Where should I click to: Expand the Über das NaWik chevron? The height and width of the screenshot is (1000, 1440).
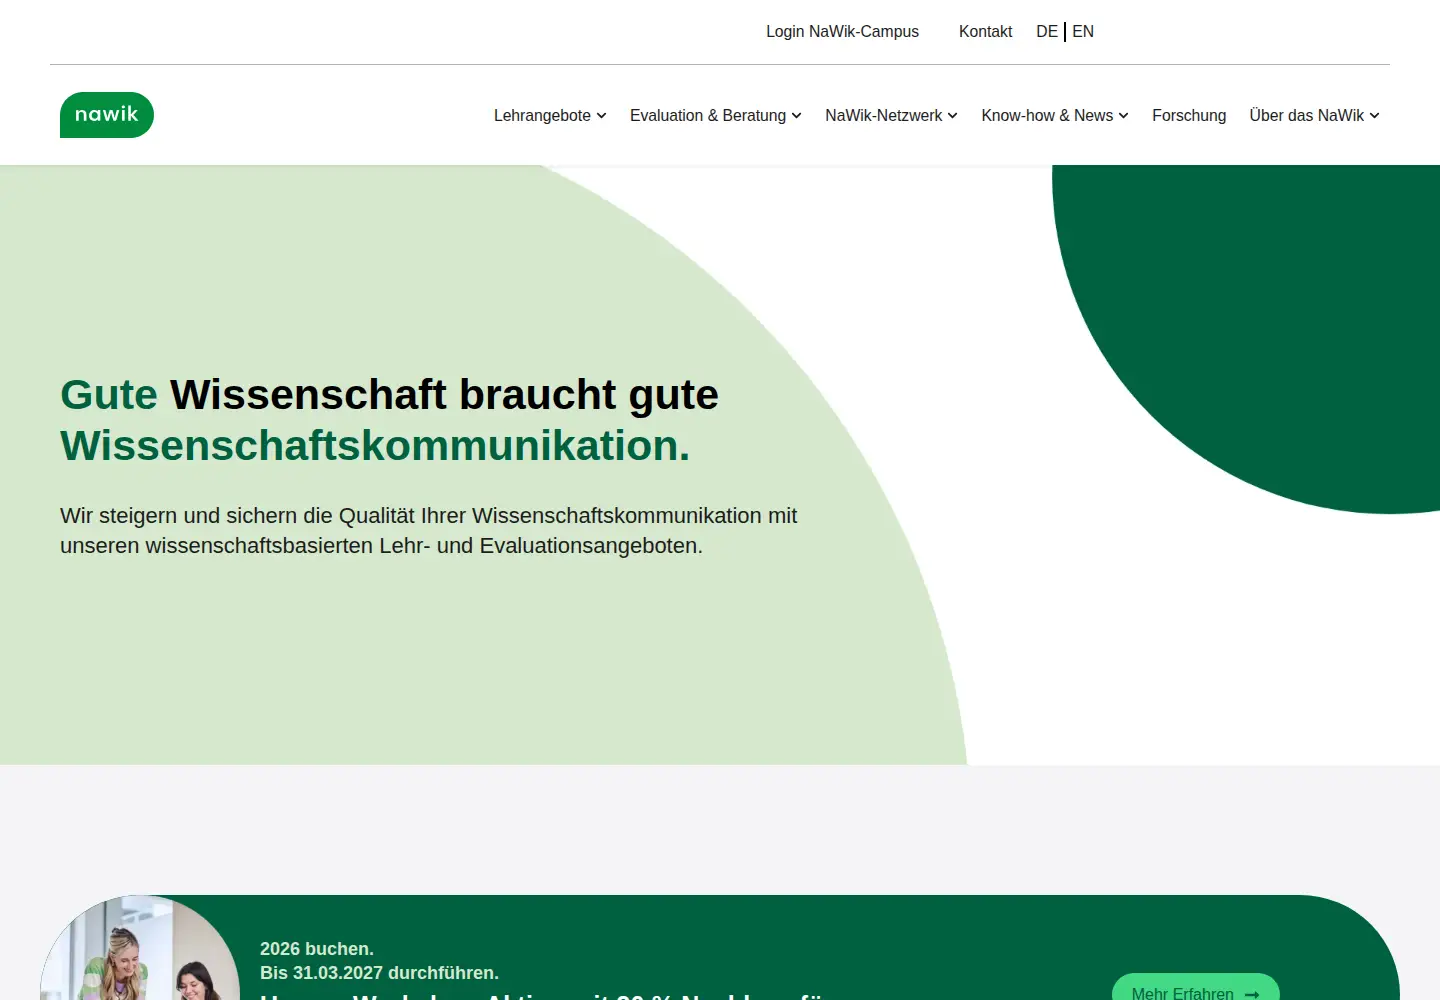[1375, 116]
